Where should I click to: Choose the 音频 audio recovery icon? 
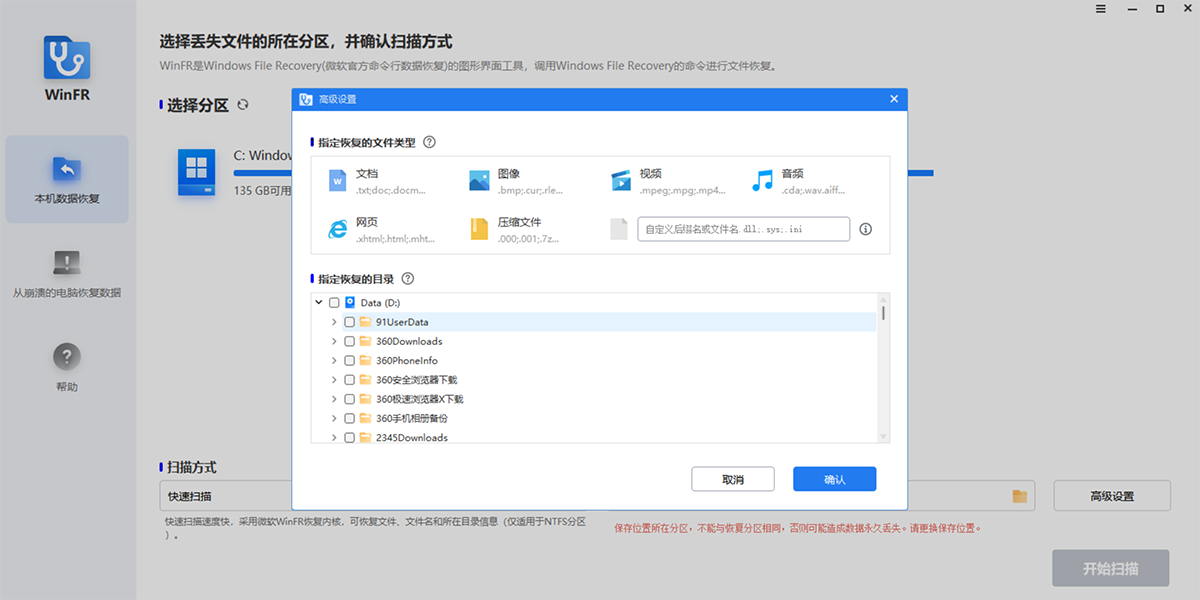(x=761, y=179)
